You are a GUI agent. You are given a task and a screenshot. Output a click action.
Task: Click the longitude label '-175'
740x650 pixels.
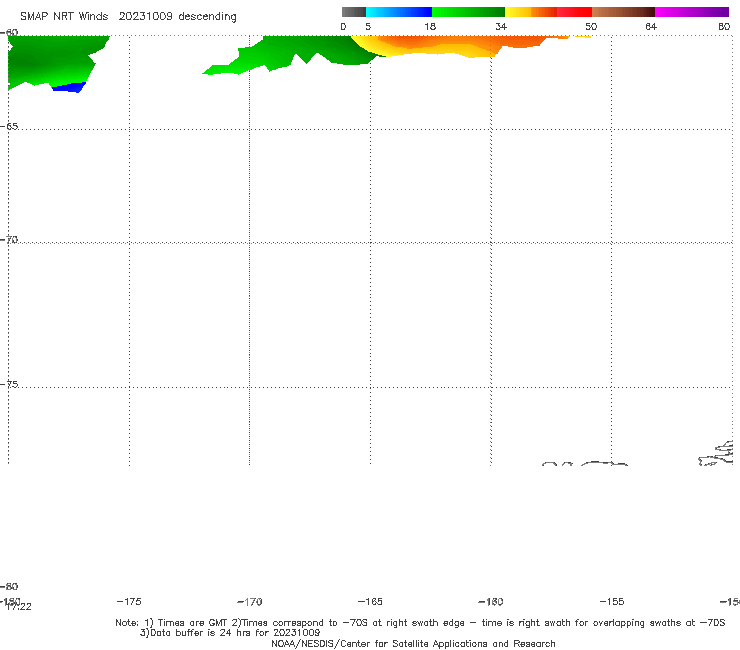[x=129, y=601]
